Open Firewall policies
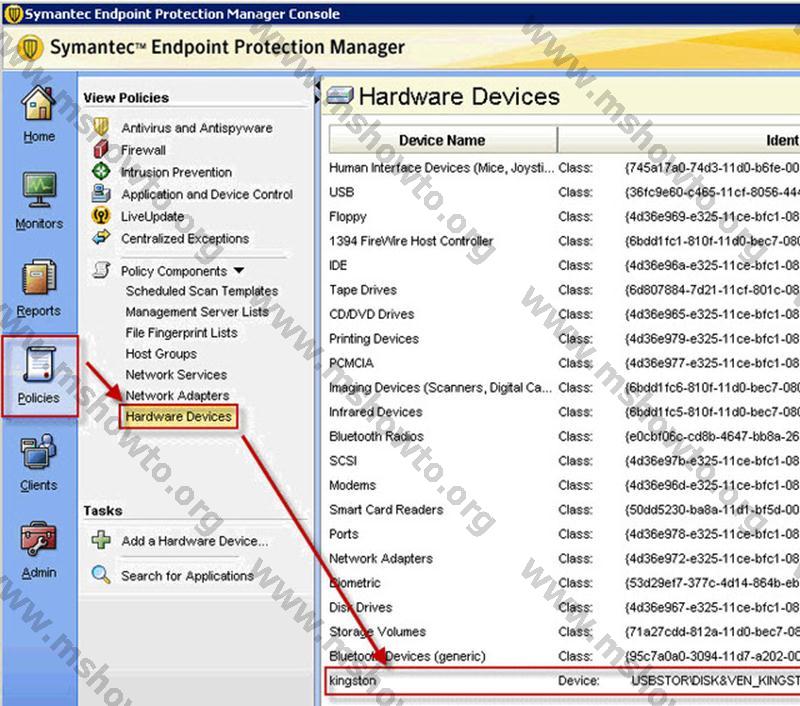800x706 pixels. point(143,150)
